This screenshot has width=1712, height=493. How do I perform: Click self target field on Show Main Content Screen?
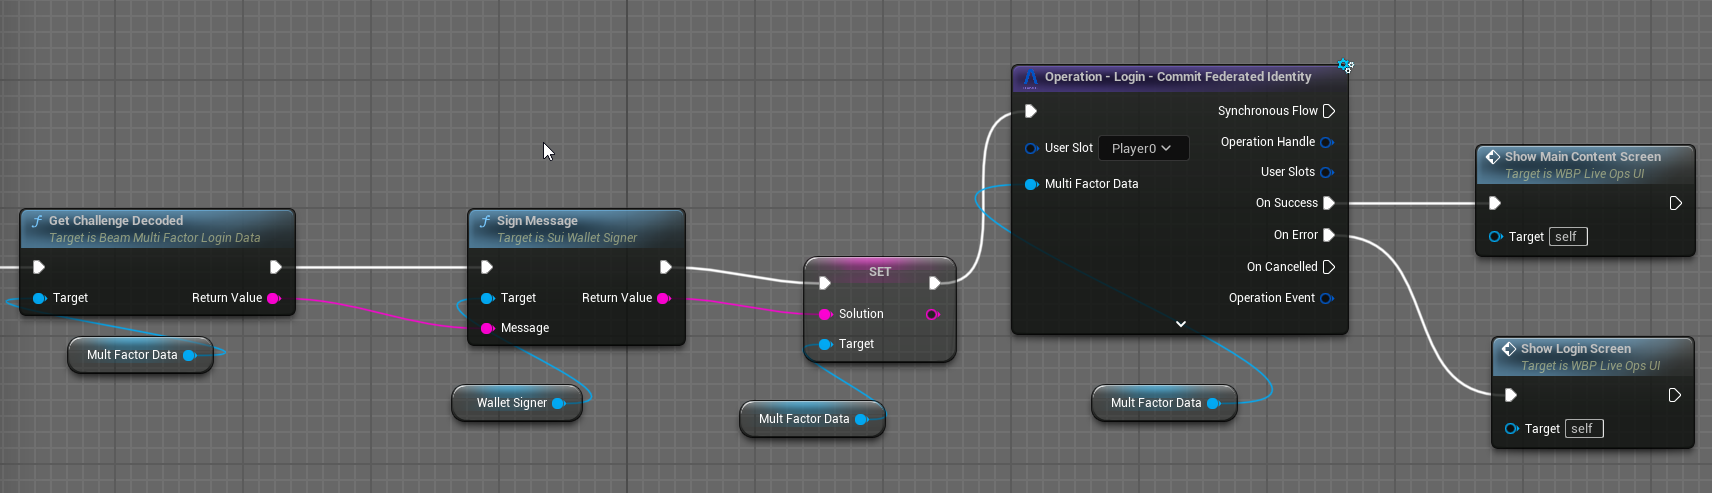(1567, 237)
